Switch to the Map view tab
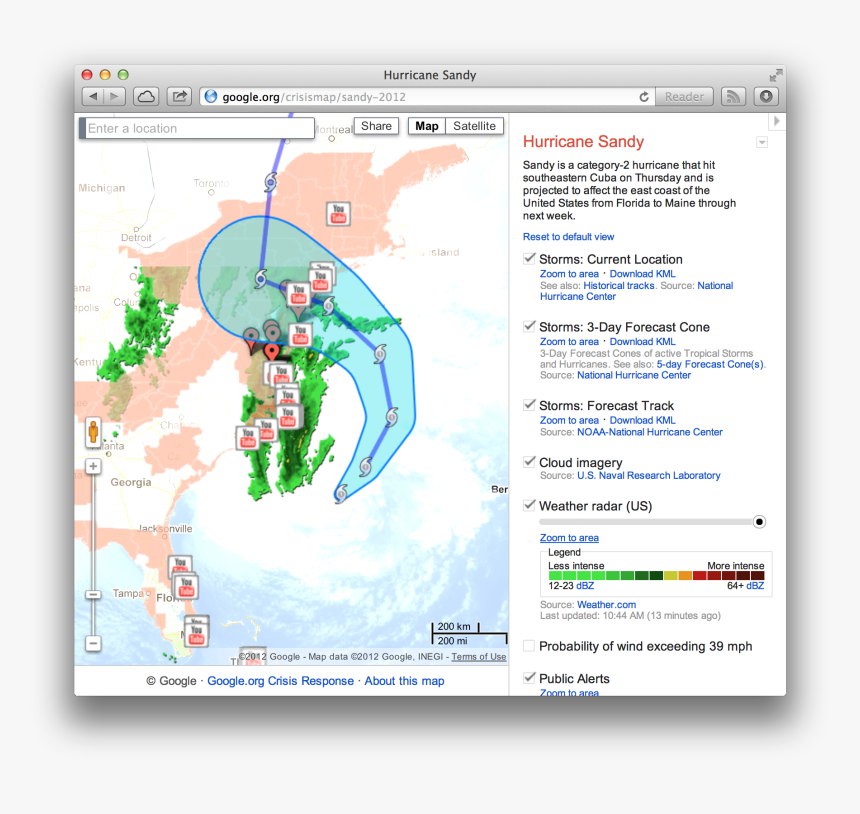The height and width of the screenshot is (814, 860). [427, 126]
